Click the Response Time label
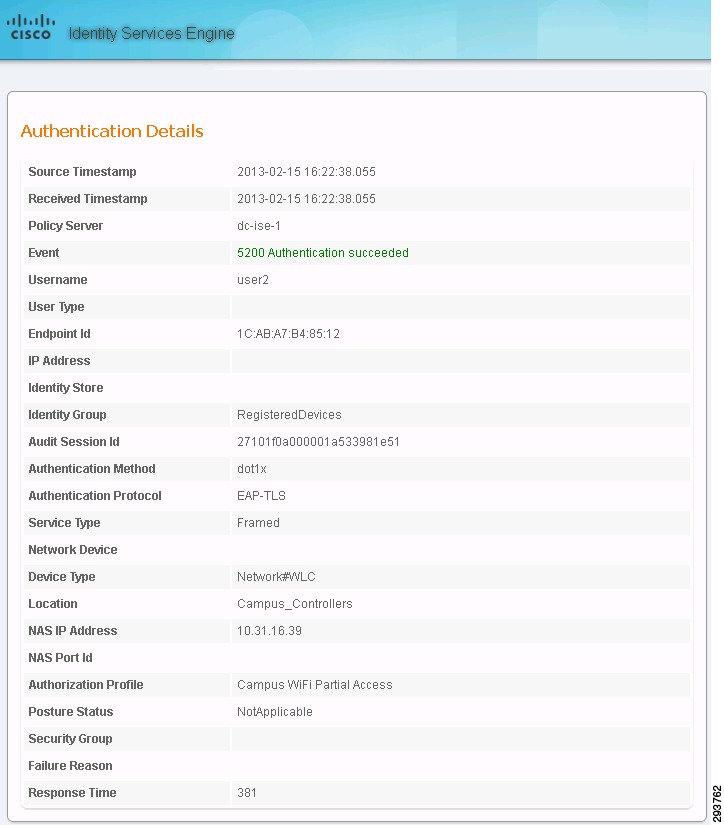The height and width of the screenshot is (825, 724). (x=72, y=793)
